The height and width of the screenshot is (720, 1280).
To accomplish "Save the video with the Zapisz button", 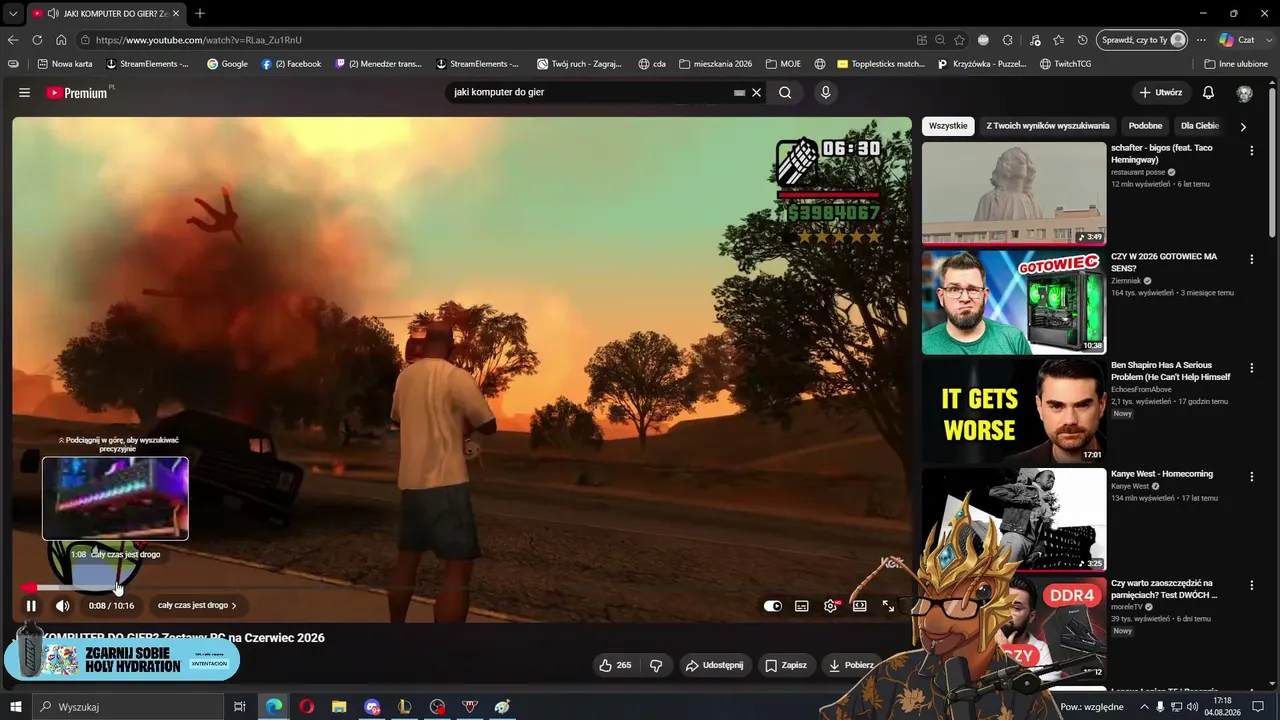I will pyautogui.click(x=786, y=665).
